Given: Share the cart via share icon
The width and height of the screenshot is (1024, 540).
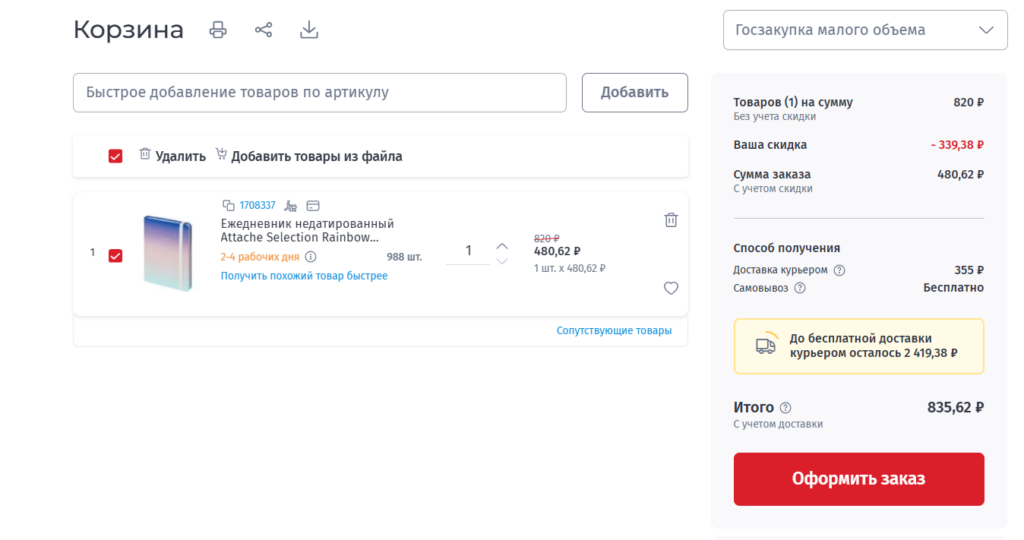Looking at the screenshot, I should pyautogui.click(x=263, y=30).
